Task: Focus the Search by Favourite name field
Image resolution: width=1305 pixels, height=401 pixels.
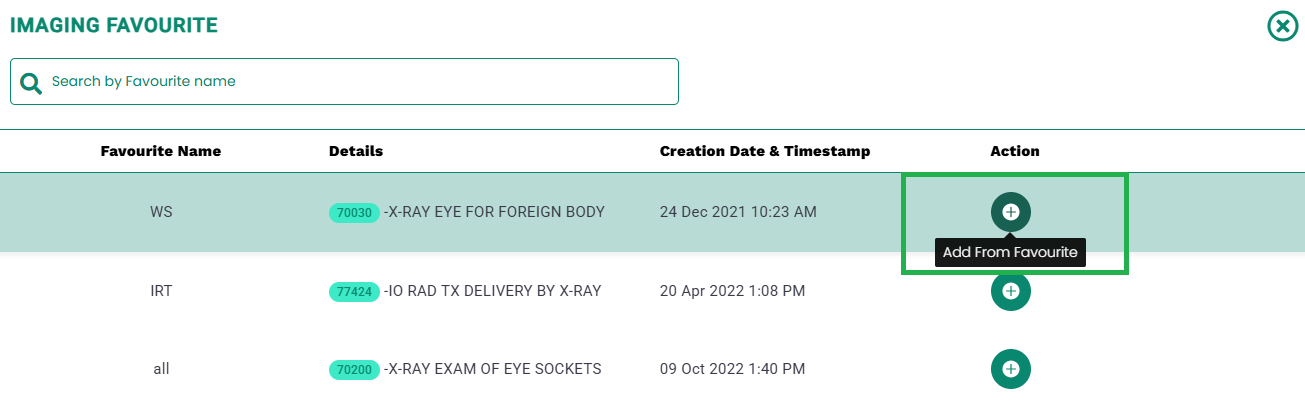Action: (344, 81)
